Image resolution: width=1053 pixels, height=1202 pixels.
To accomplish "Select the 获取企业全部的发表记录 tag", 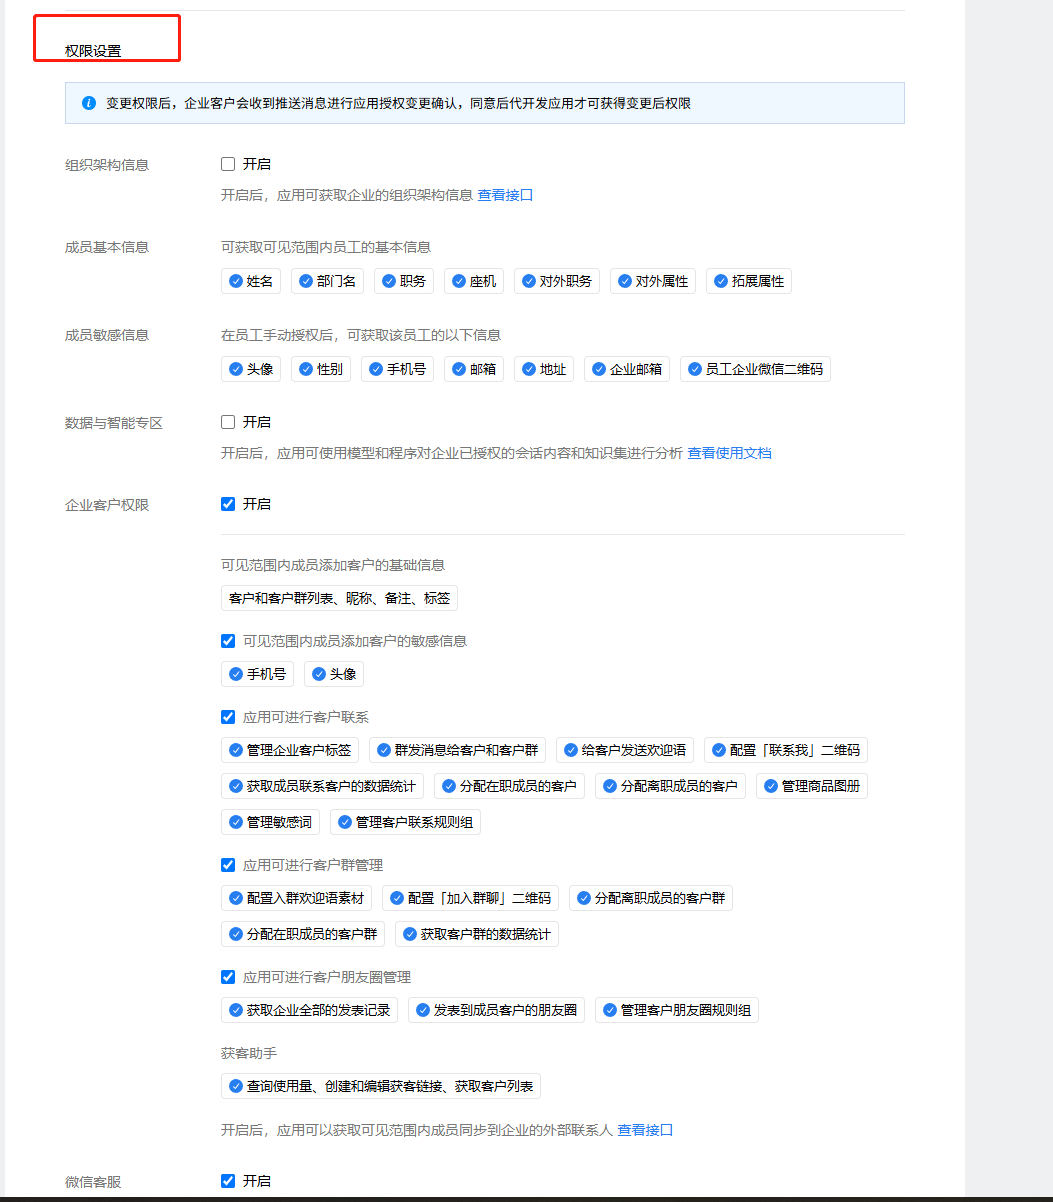I will click(309, 1010).
